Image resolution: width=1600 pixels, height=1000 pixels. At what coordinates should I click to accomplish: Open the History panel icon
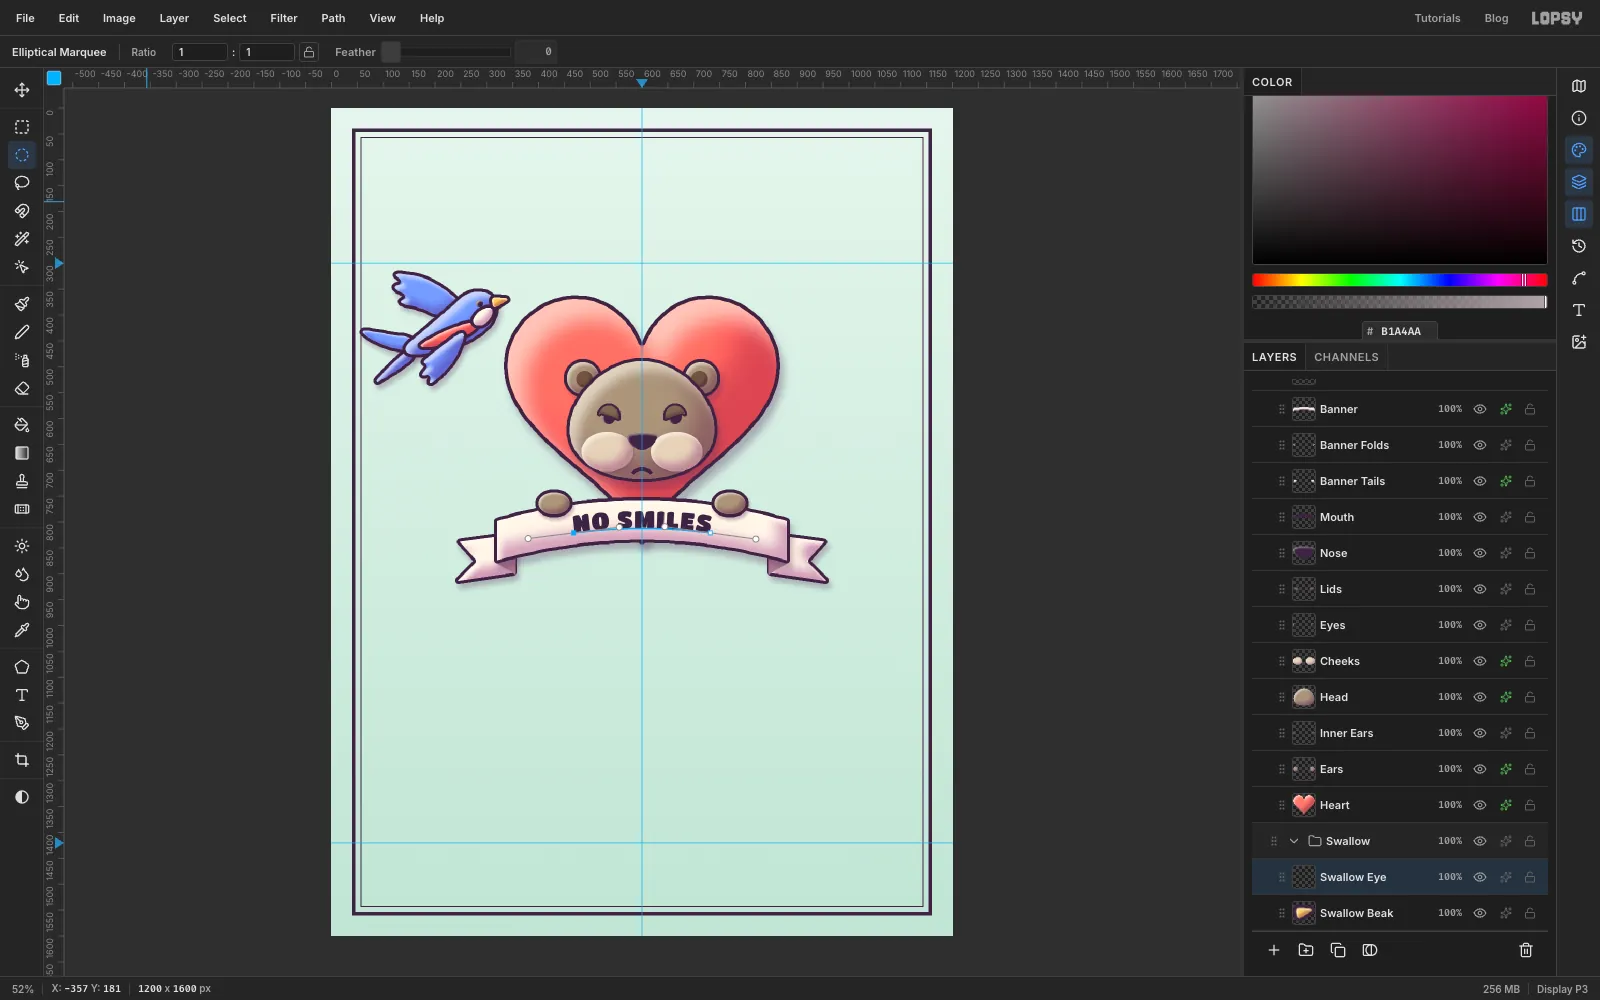click(1579, 246)
